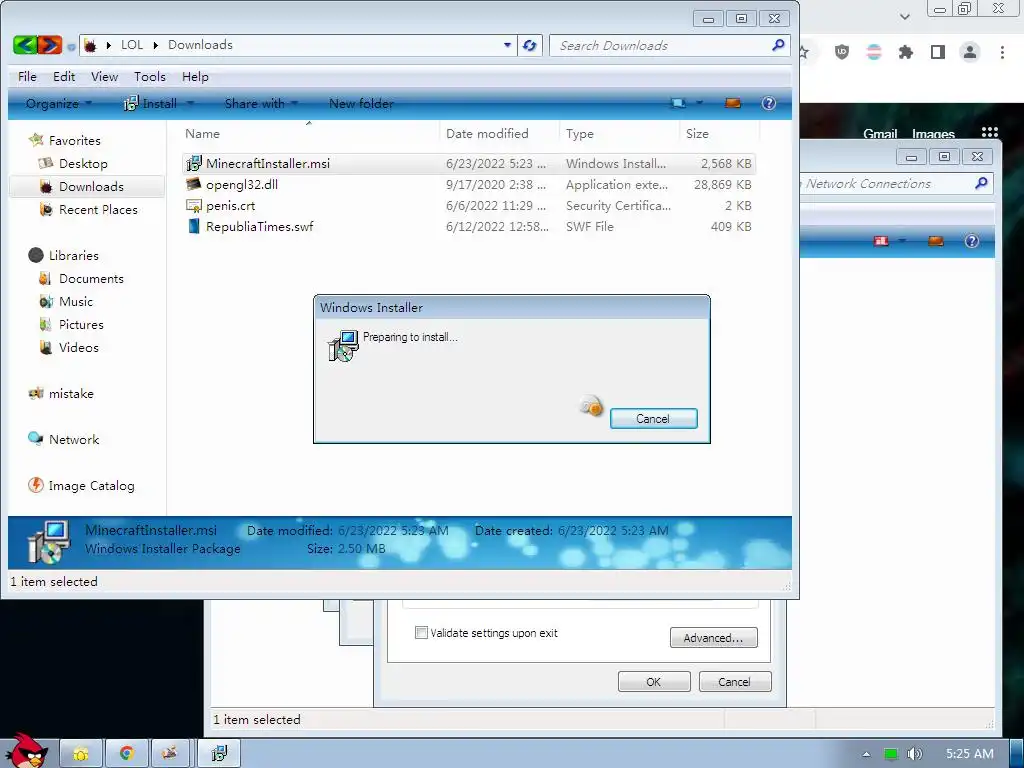Click the Advanced... button
This screenshot has width=1024, height=768.
(x=713, y=638)
